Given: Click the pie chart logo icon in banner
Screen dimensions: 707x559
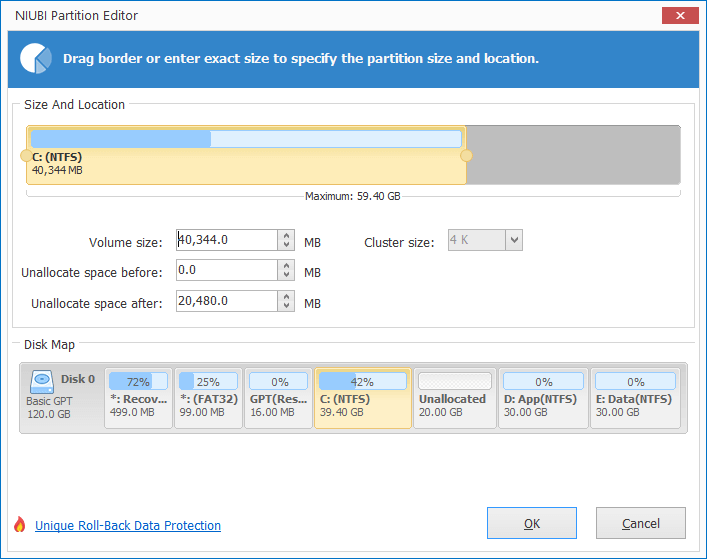Looking at the screenshot, I should coord(36,58).
